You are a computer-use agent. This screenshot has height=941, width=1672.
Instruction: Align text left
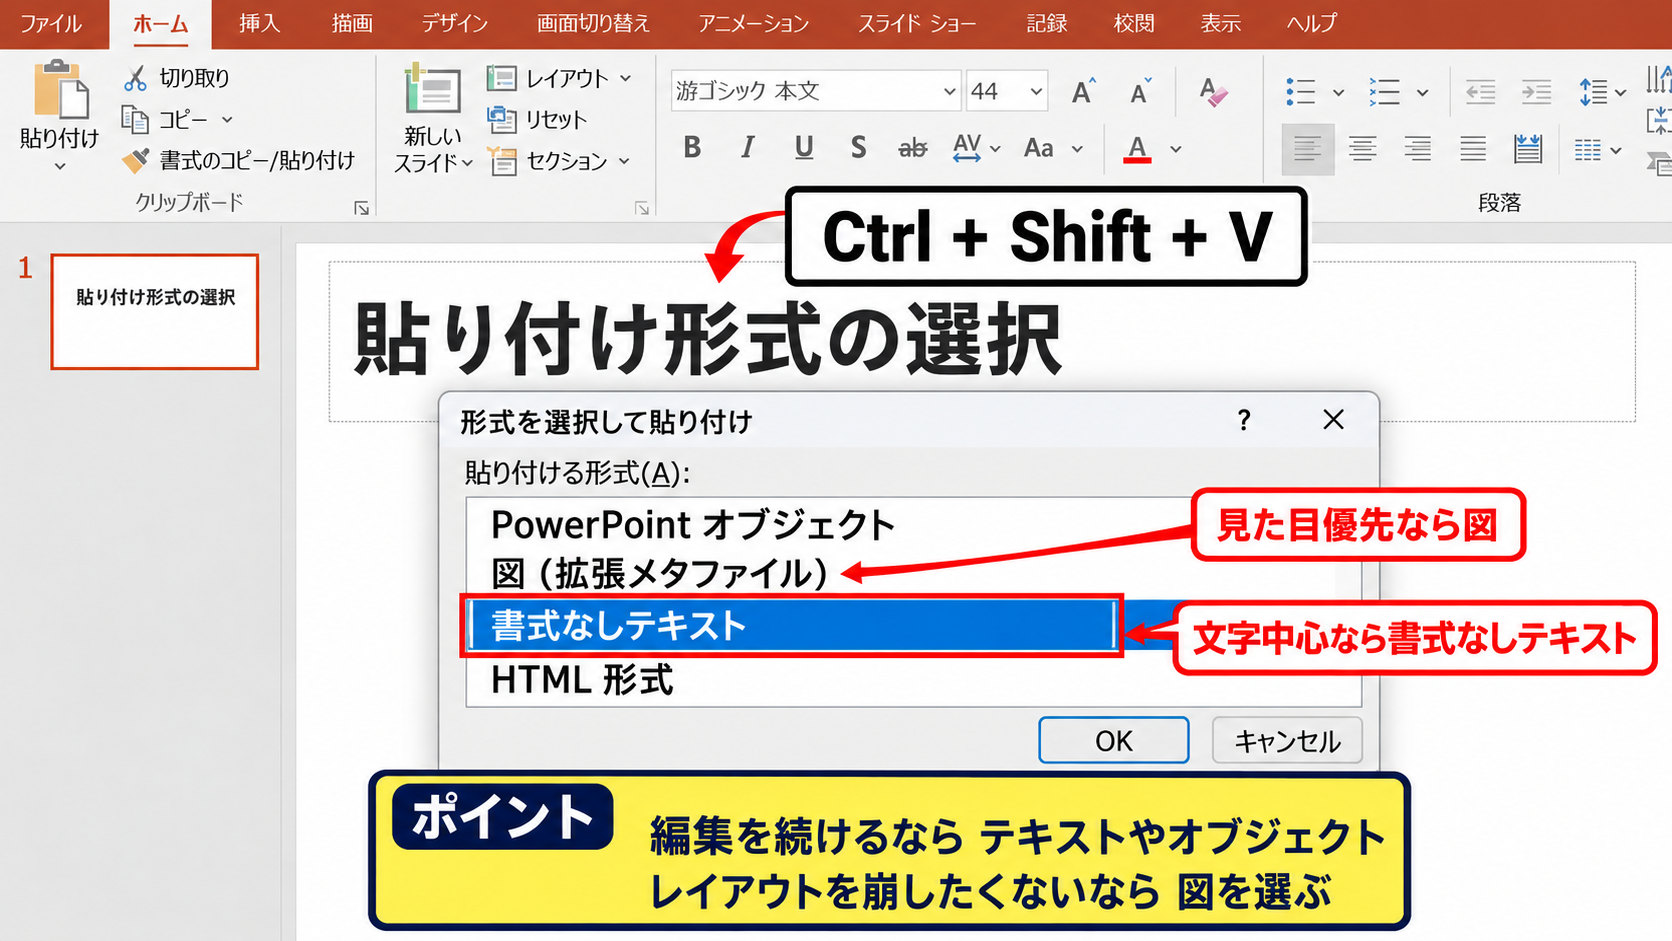[1307, 149]
